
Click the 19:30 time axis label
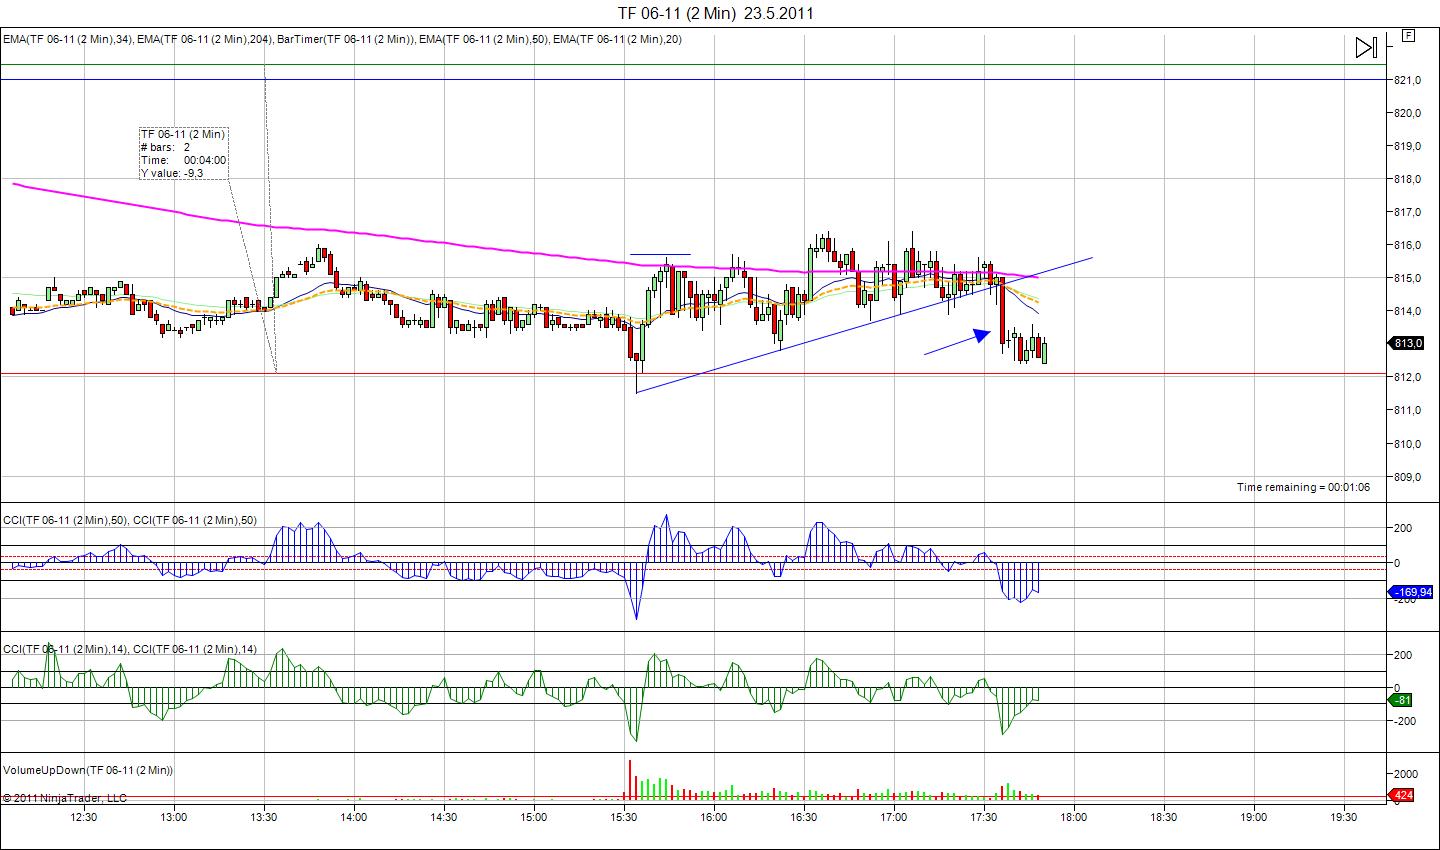click(1344, 817)
